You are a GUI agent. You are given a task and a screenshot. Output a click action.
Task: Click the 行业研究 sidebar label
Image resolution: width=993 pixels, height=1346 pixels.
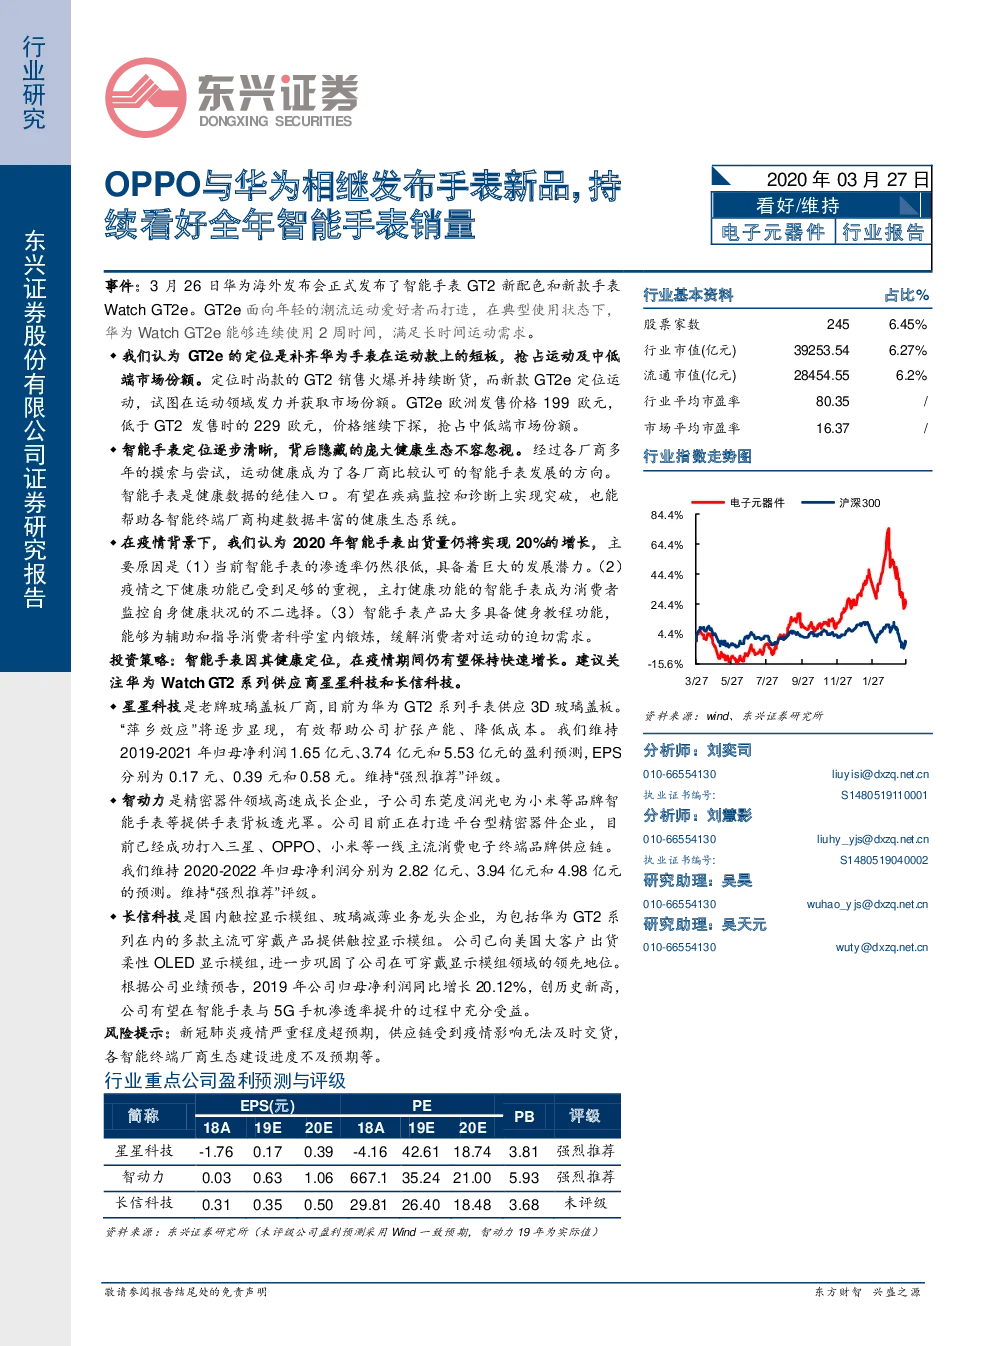point(34,83)
